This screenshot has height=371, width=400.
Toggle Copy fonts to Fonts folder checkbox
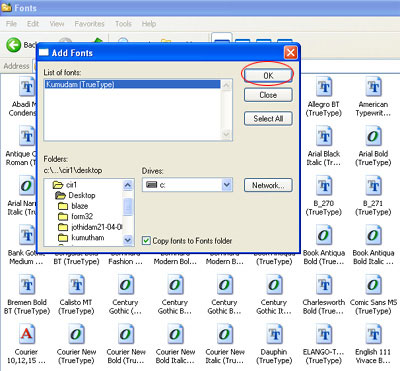point(146,240)
